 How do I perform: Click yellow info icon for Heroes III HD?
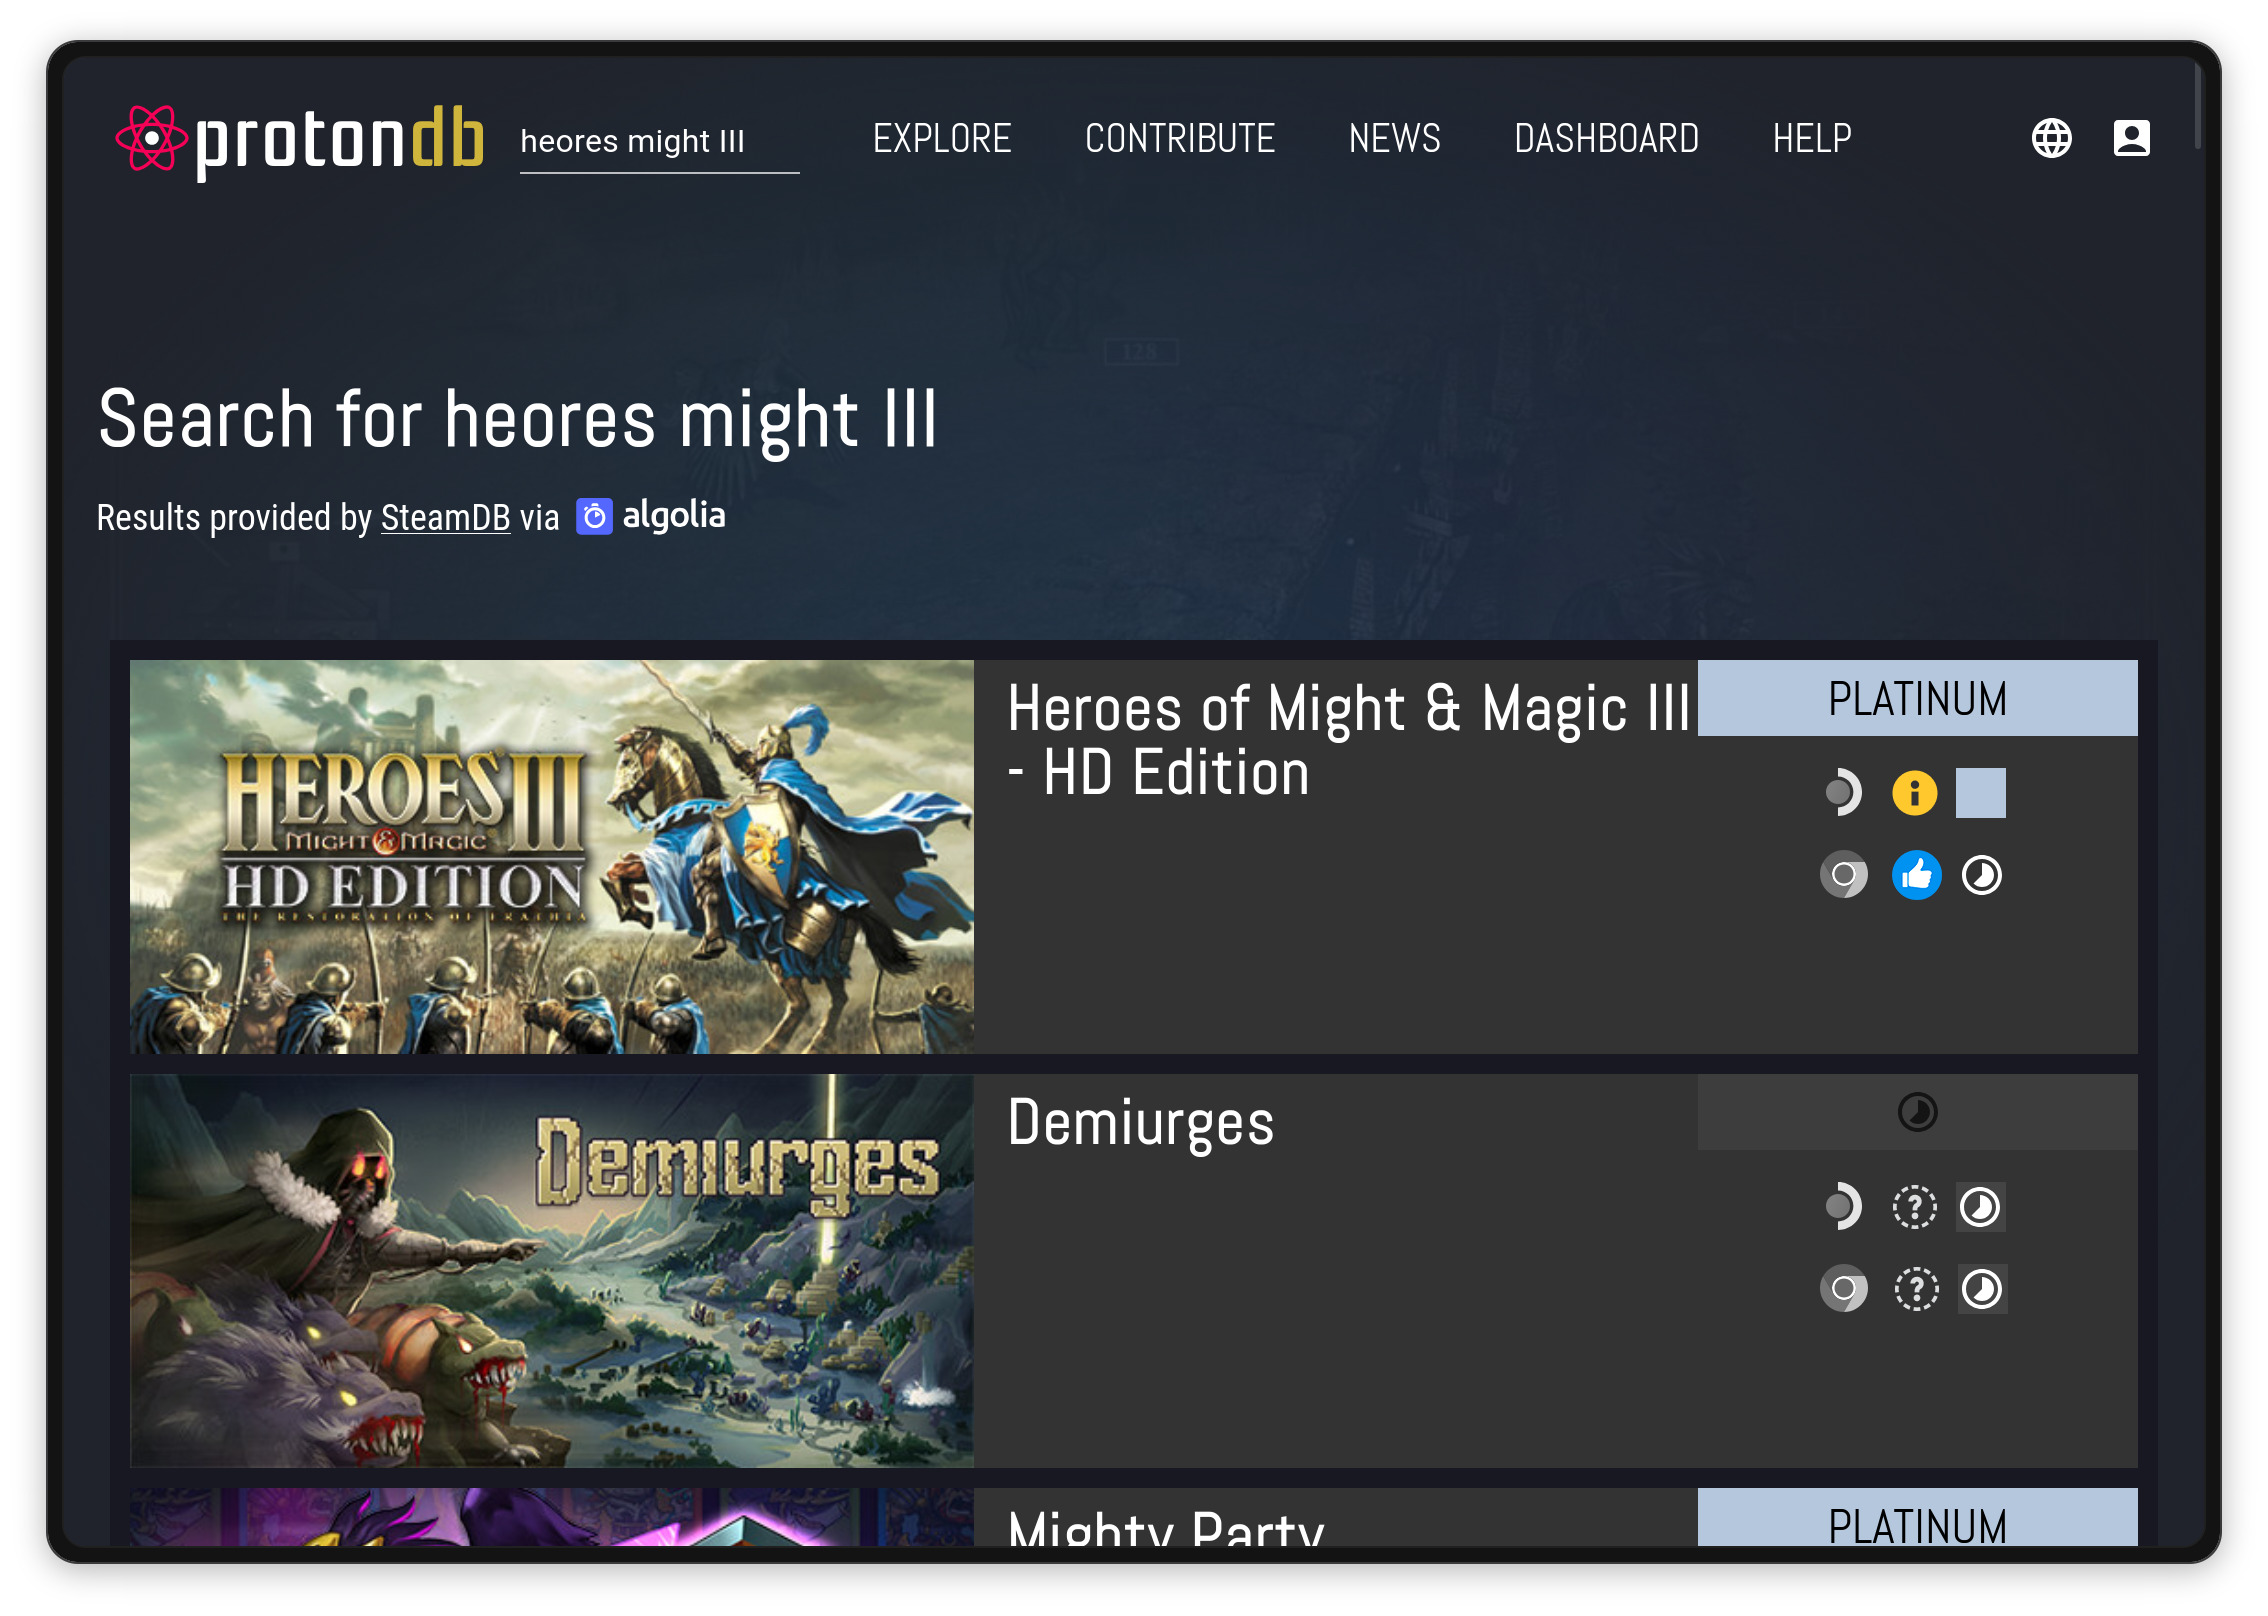pyautogui.click(x=1914, y=793)
